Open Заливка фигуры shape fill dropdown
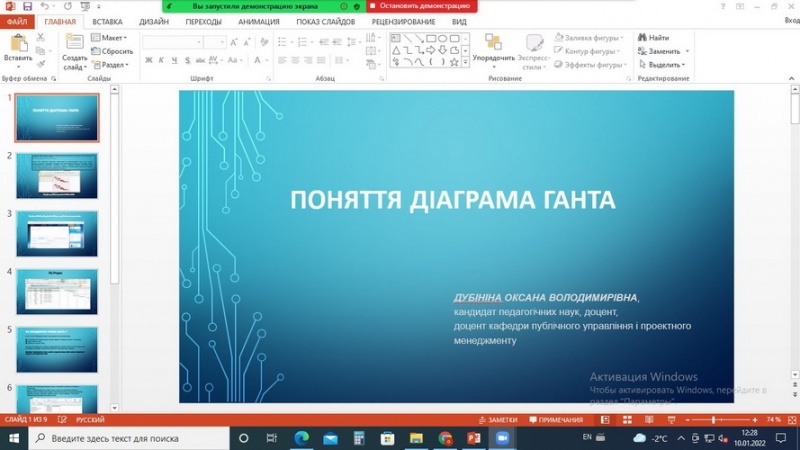 (x=589, y=38)
